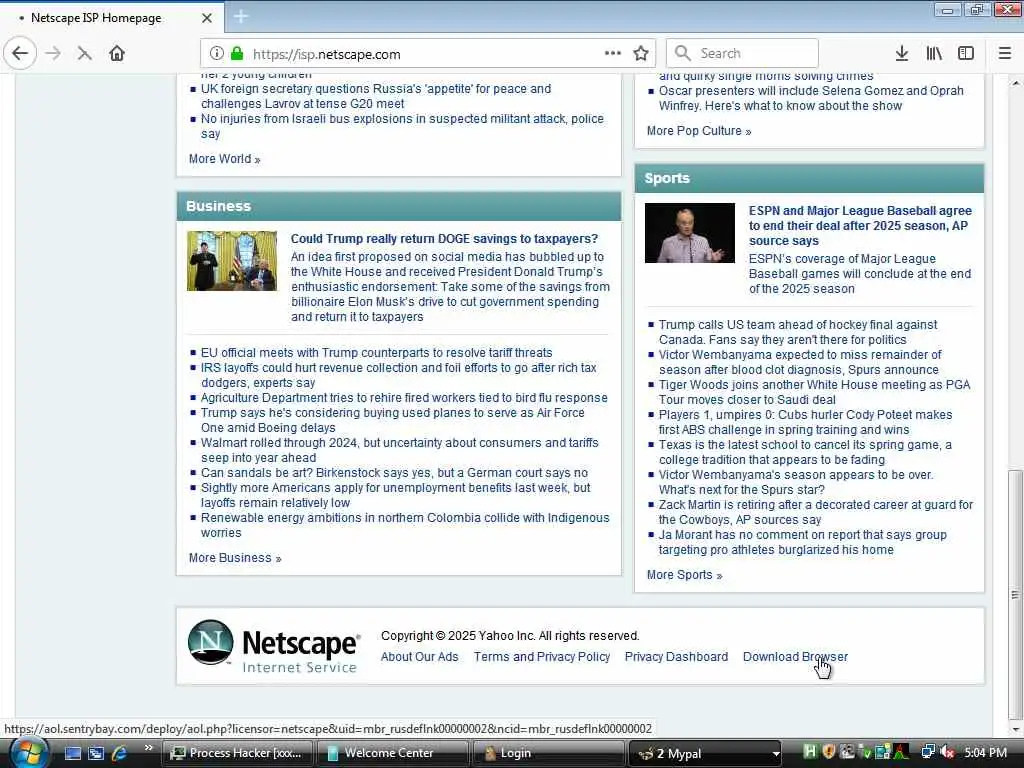
Task: Open Walmart rolled through 2024 story
Action: tap(400, 450)
